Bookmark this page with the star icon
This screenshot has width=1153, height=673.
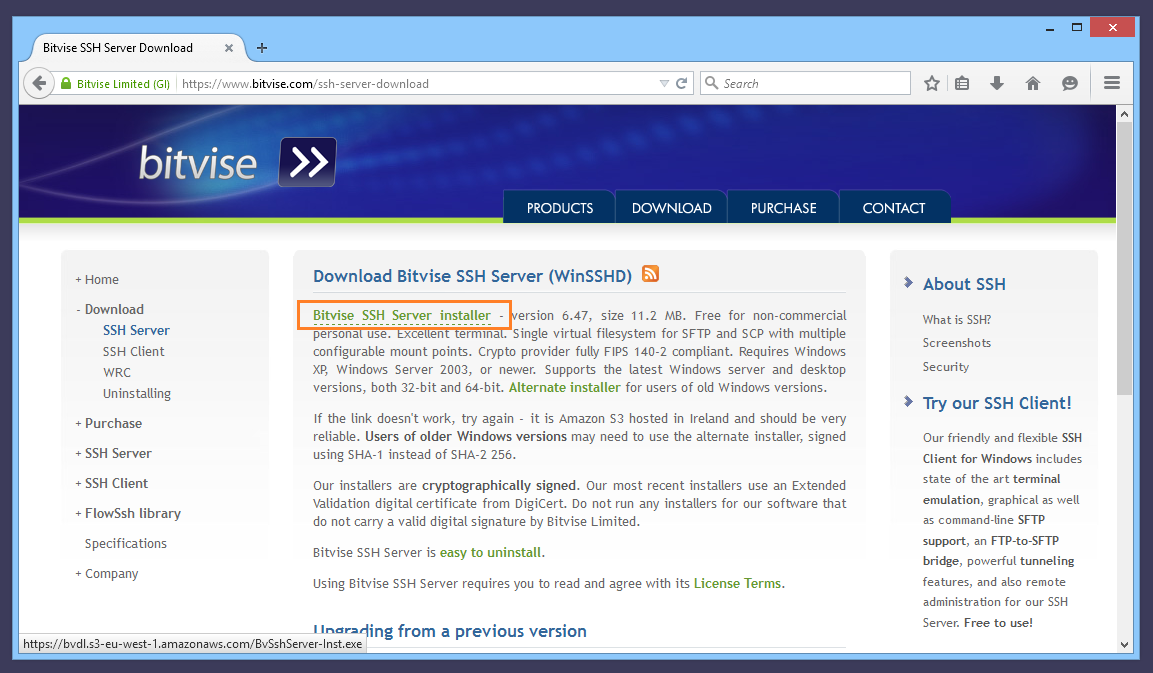coord(932,83)
